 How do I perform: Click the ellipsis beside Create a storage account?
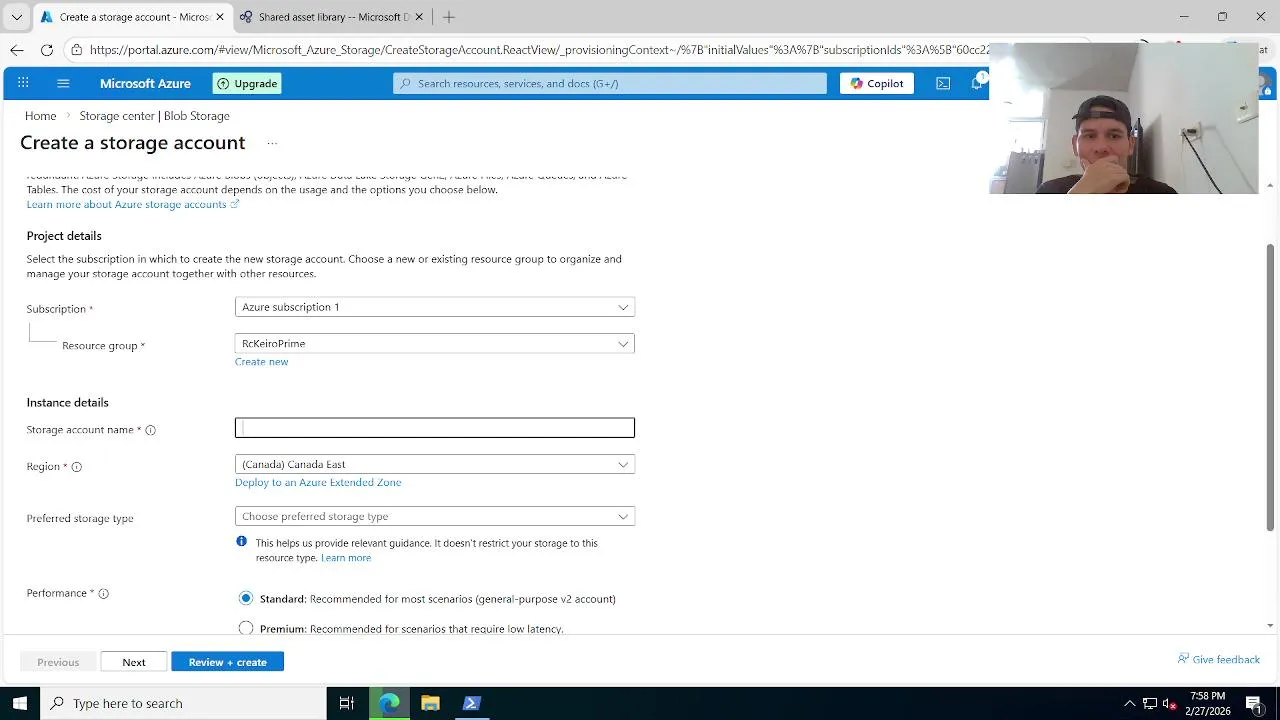271,143
